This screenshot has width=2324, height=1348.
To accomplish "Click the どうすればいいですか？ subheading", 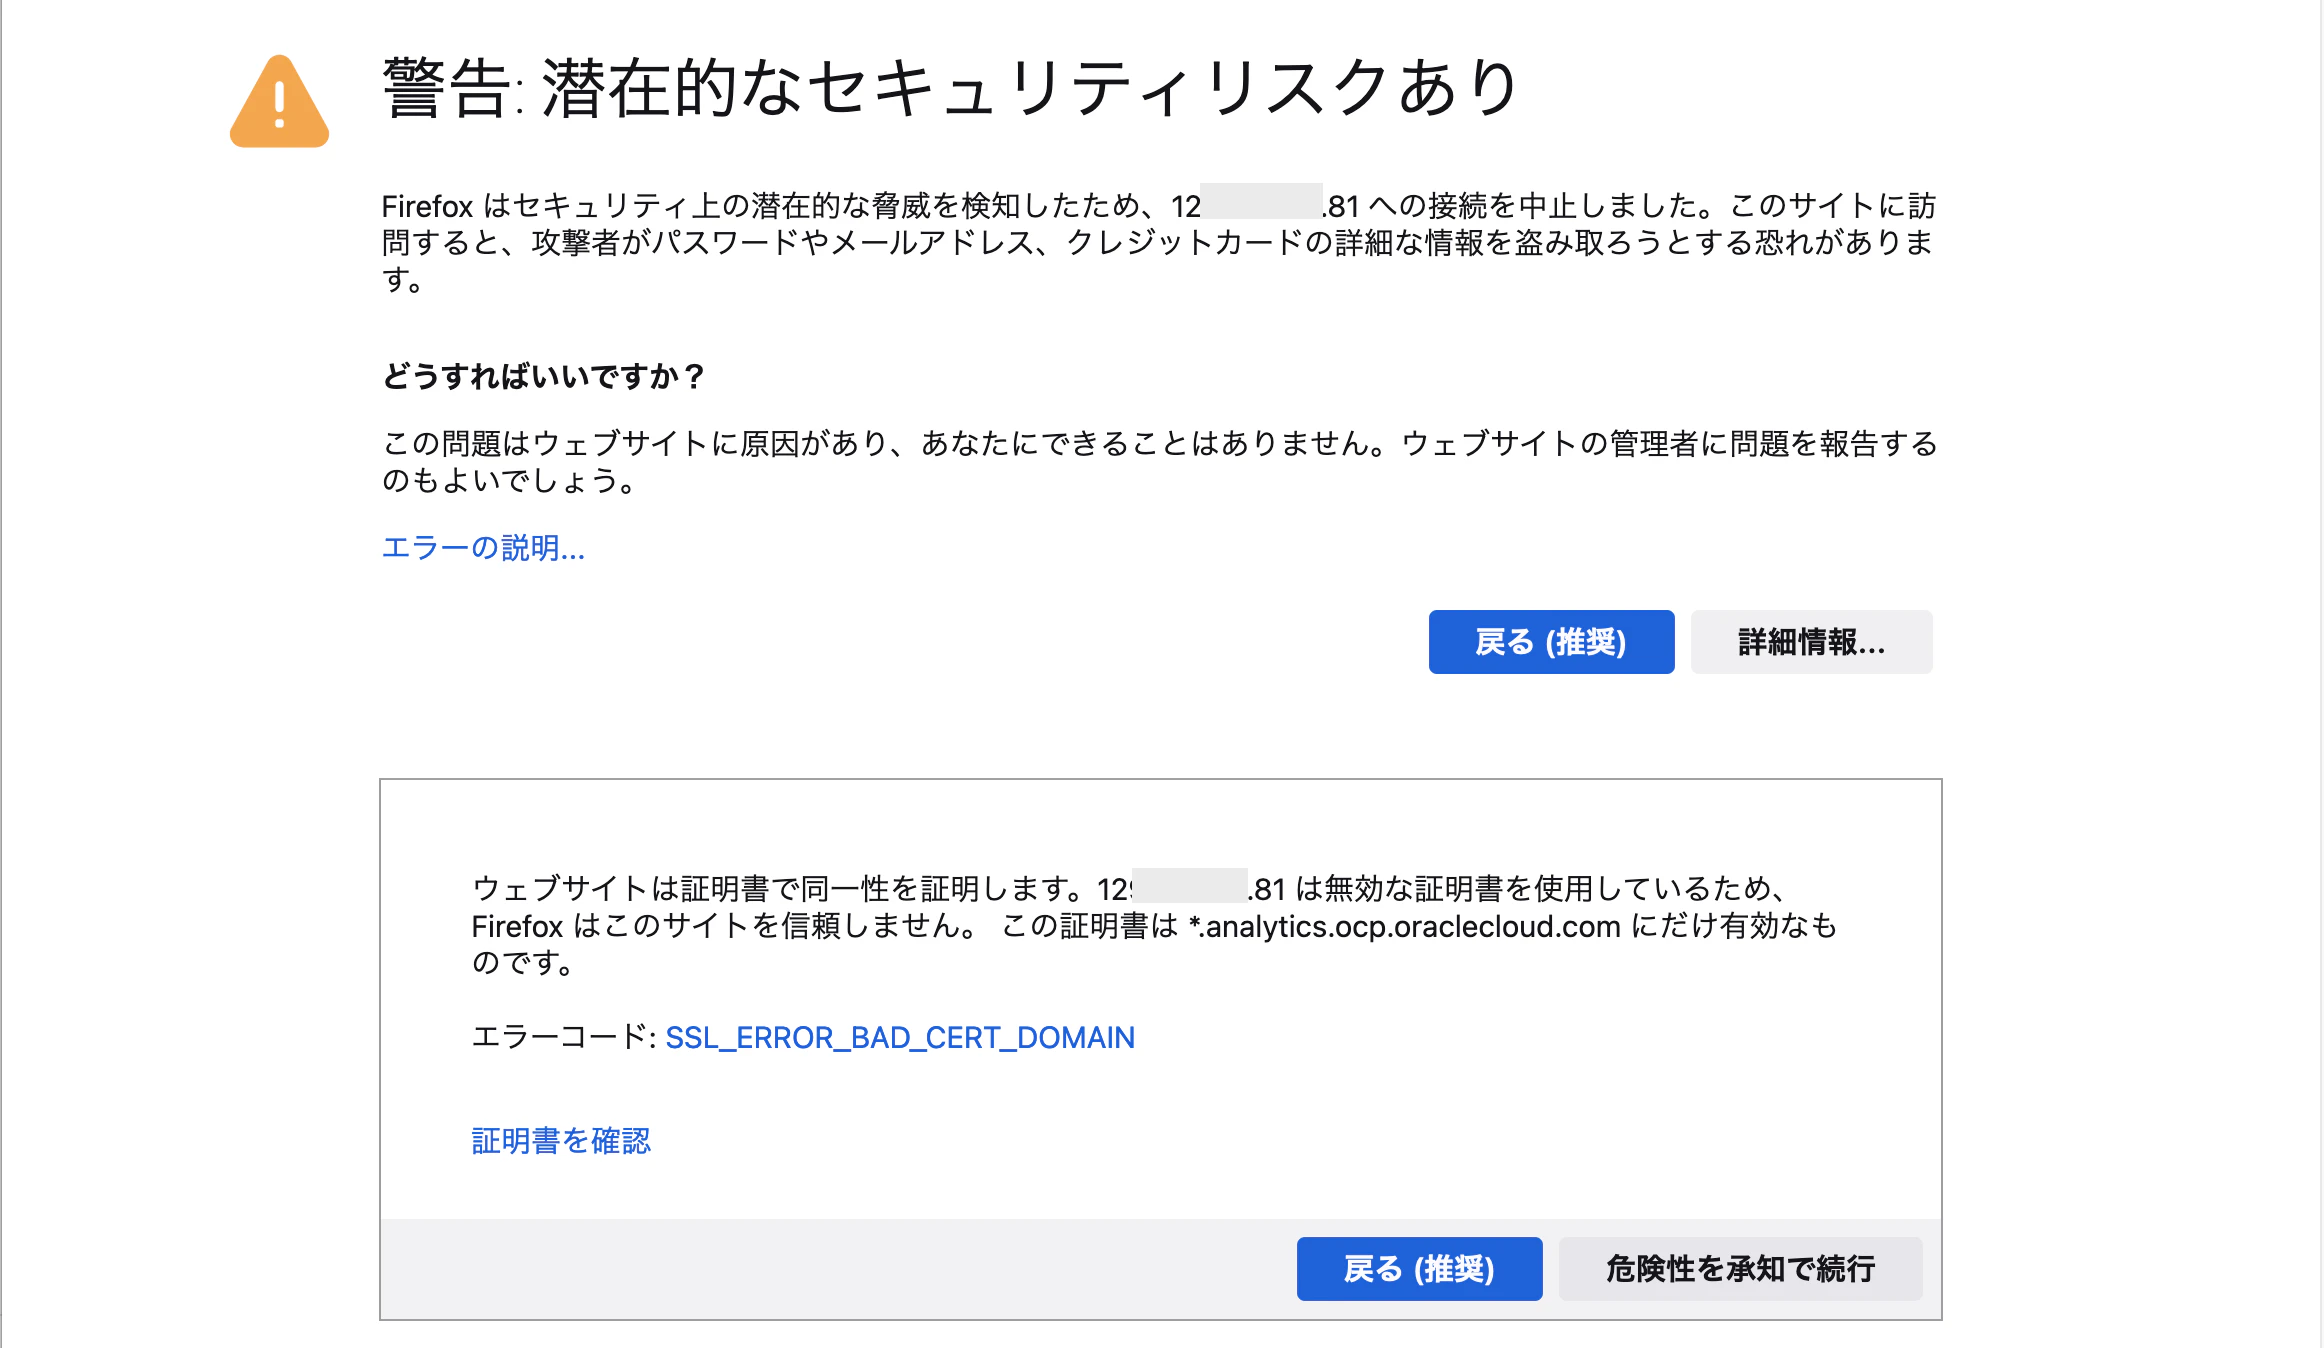I will (545, 377).
